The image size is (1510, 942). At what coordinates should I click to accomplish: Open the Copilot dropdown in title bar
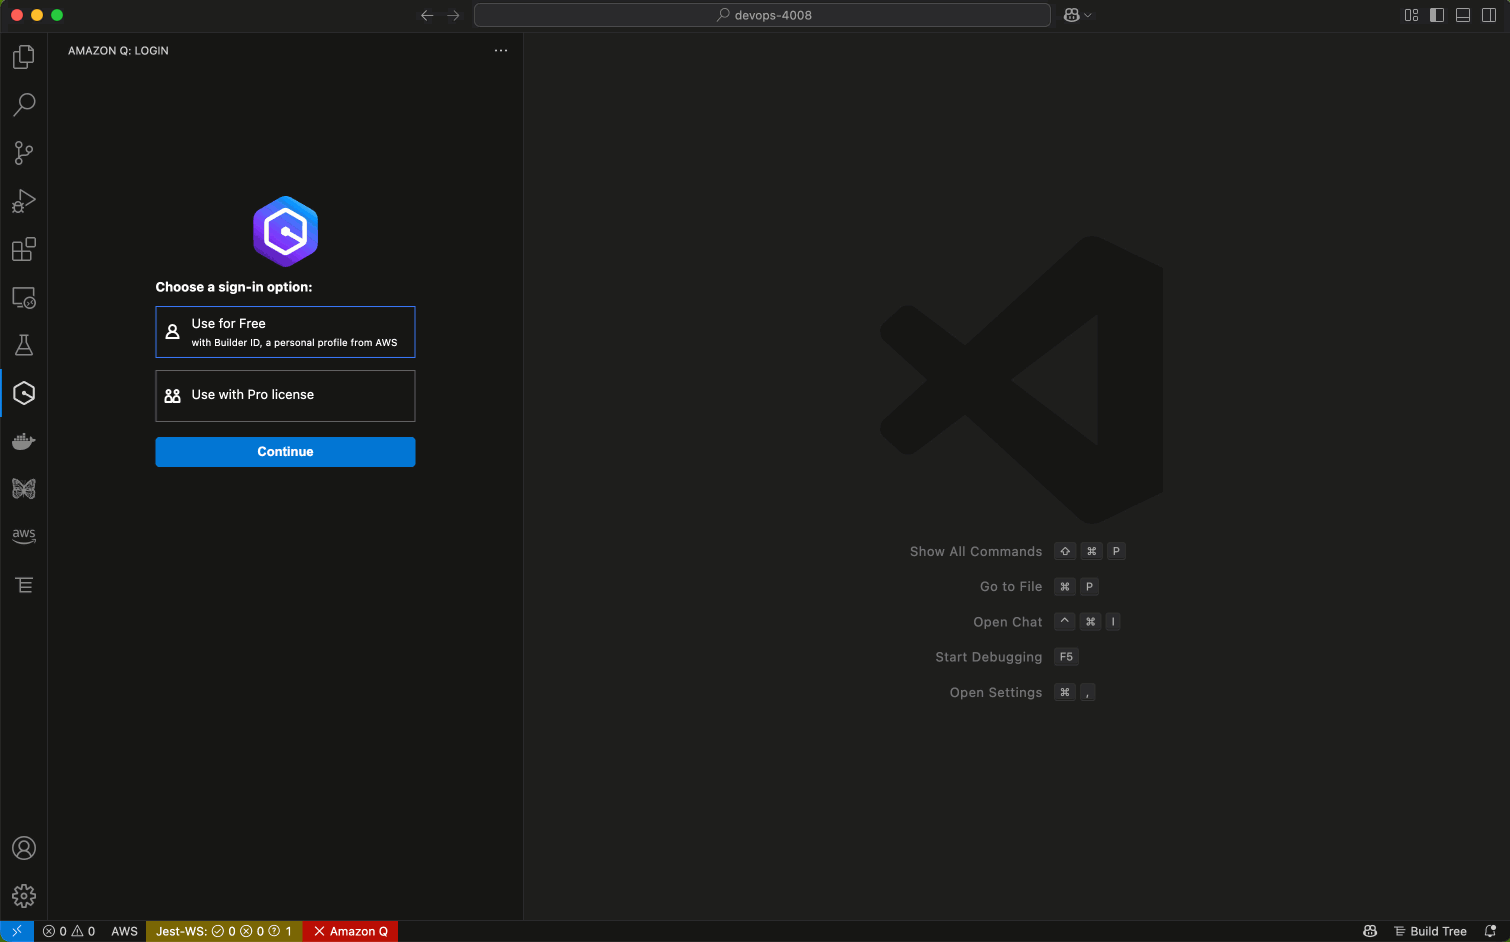click(x=1078, y=15)
